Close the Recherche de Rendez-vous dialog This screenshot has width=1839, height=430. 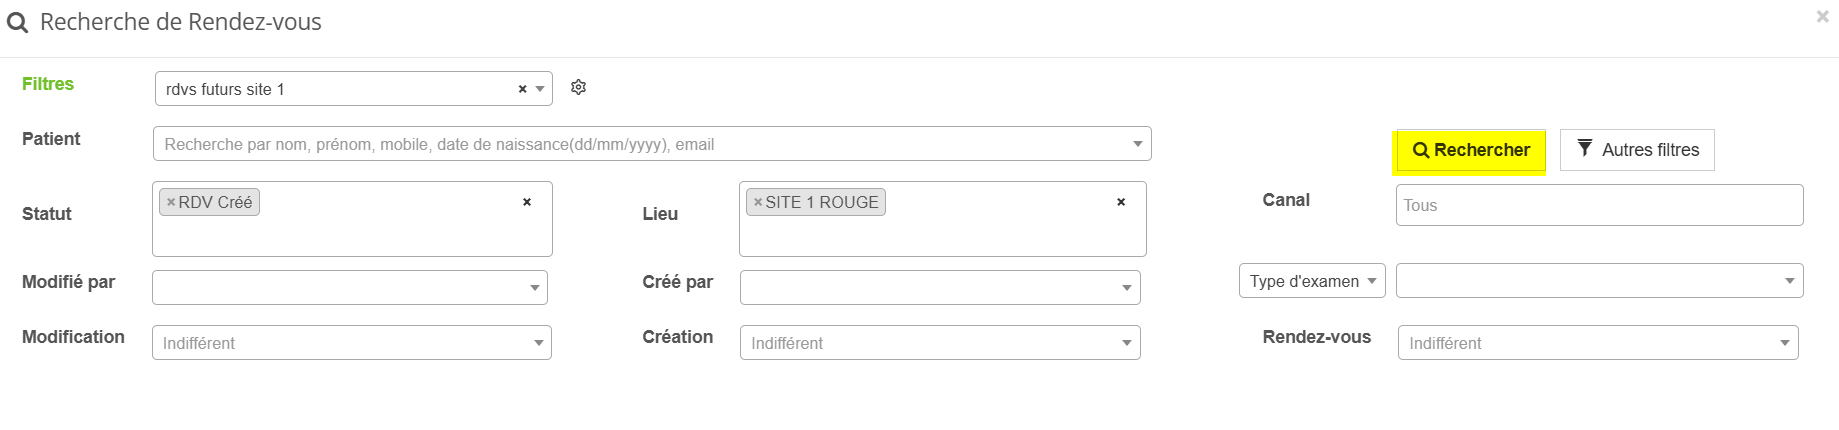click(x=1822, y=17)
